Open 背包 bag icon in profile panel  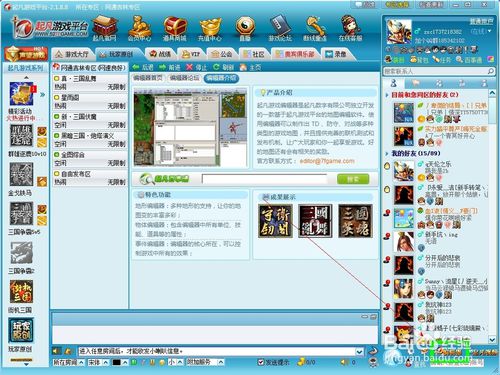tap(419, 60)
